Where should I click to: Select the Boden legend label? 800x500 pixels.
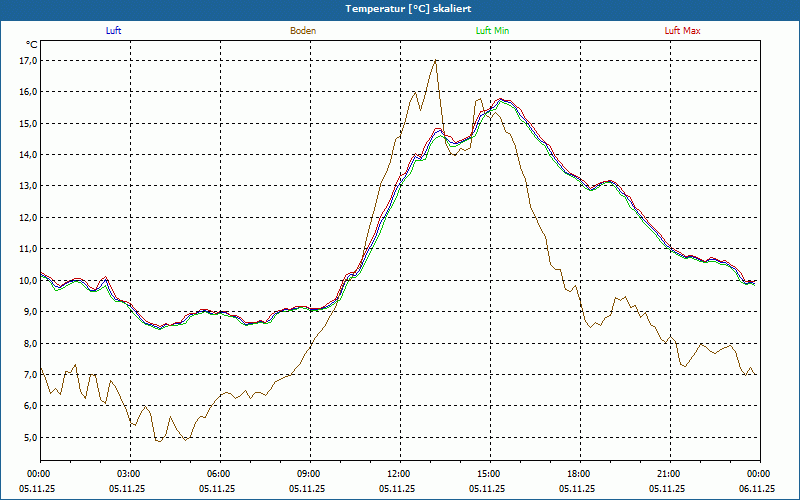(303, 31)
